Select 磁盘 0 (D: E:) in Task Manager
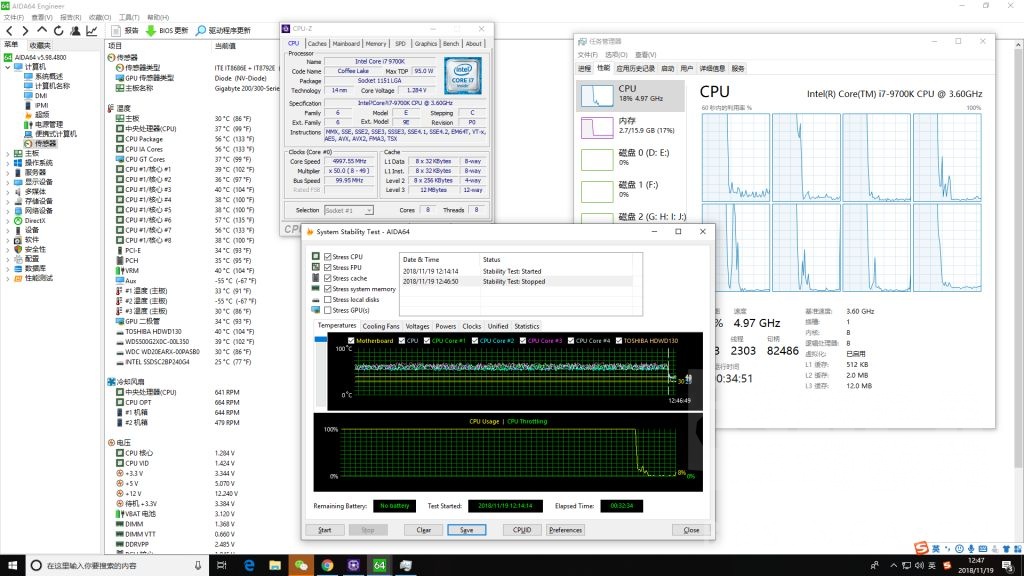This screenshot has width=1024, height=576. coord(631,157)
